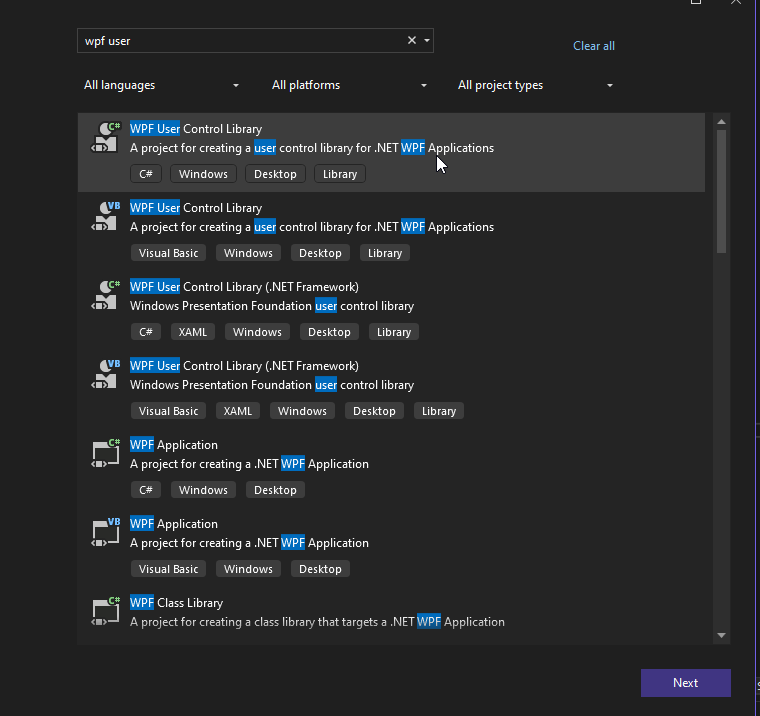Click the C# tag of .NET Framework User Control Library
The width and height of the screenshot is (760, 716).
(x=146, y=332)
